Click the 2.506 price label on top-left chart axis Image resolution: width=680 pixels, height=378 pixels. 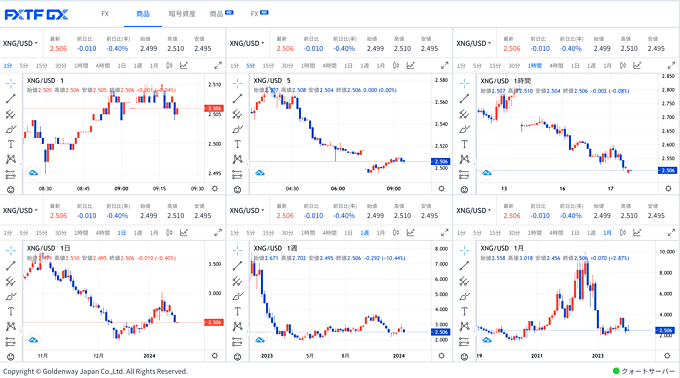click(x=214, y=108)
